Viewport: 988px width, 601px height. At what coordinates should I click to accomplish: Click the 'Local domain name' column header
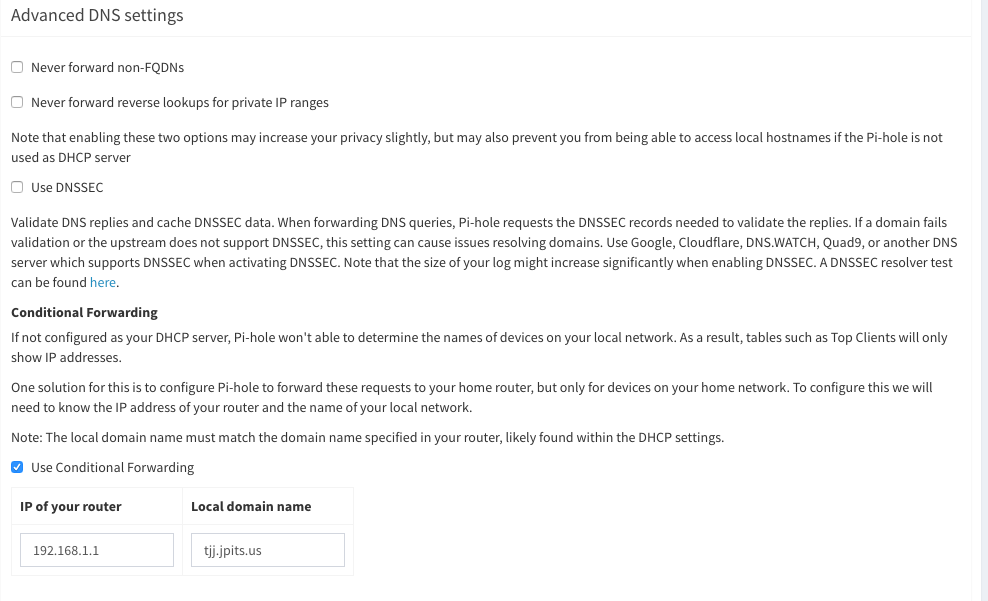pos(251,507)
